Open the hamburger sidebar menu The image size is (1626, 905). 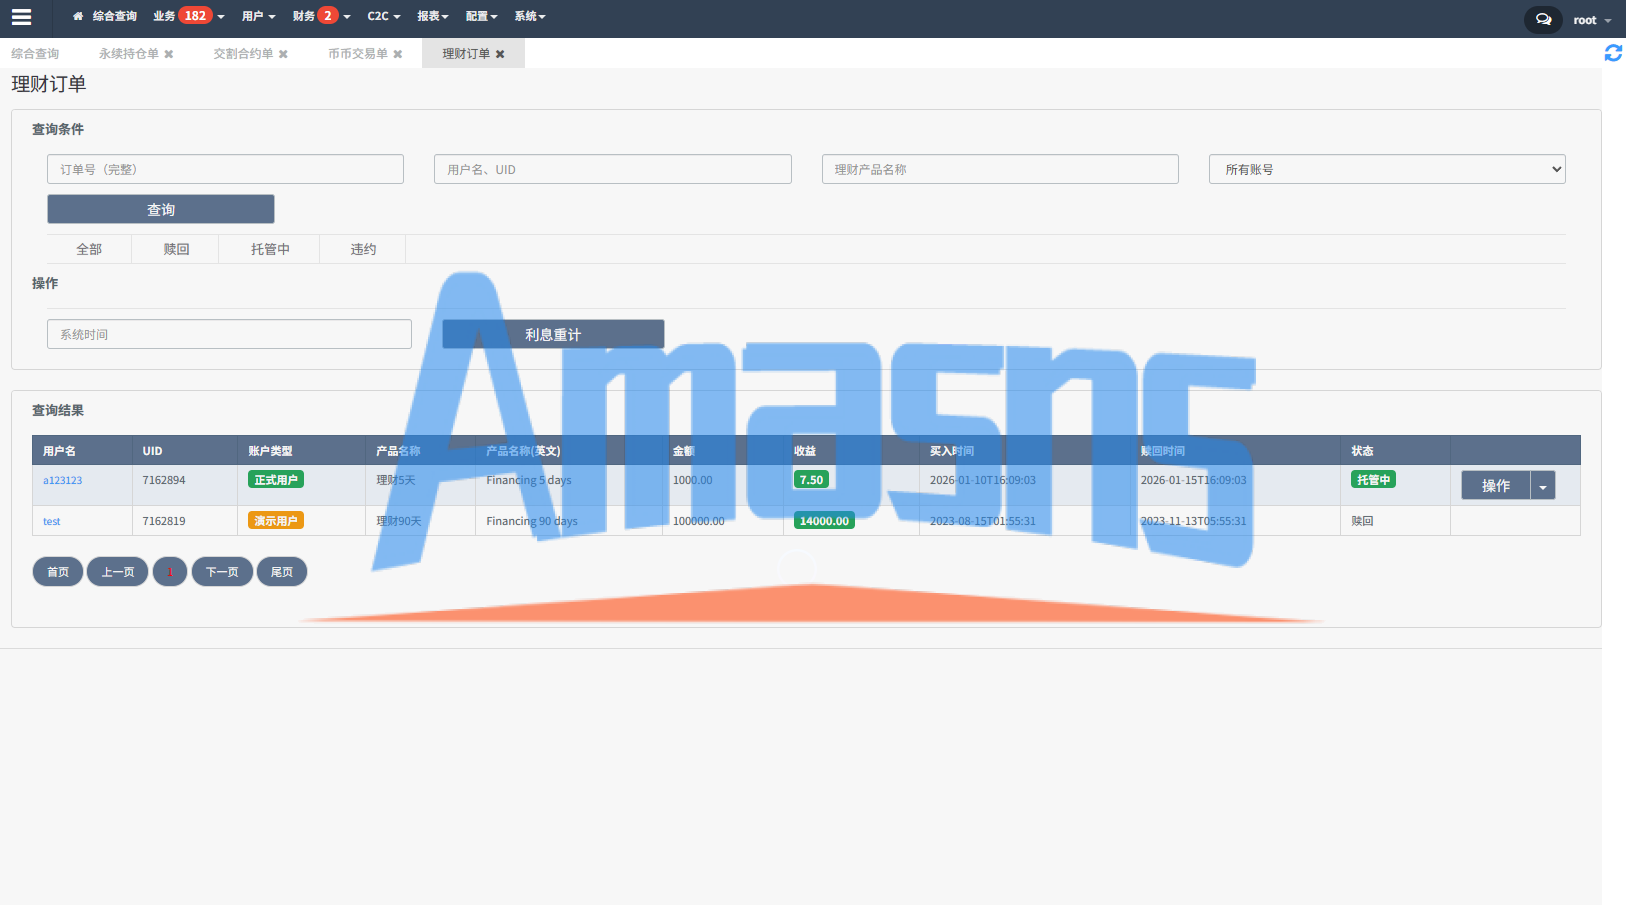tap(21, 17)
